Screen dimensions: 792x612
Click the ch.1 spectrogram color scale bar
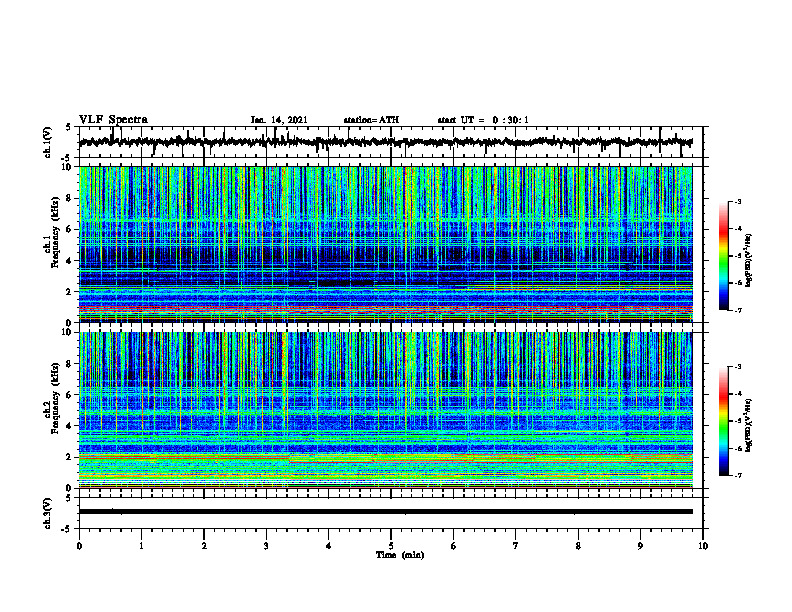tap(724, 256)
